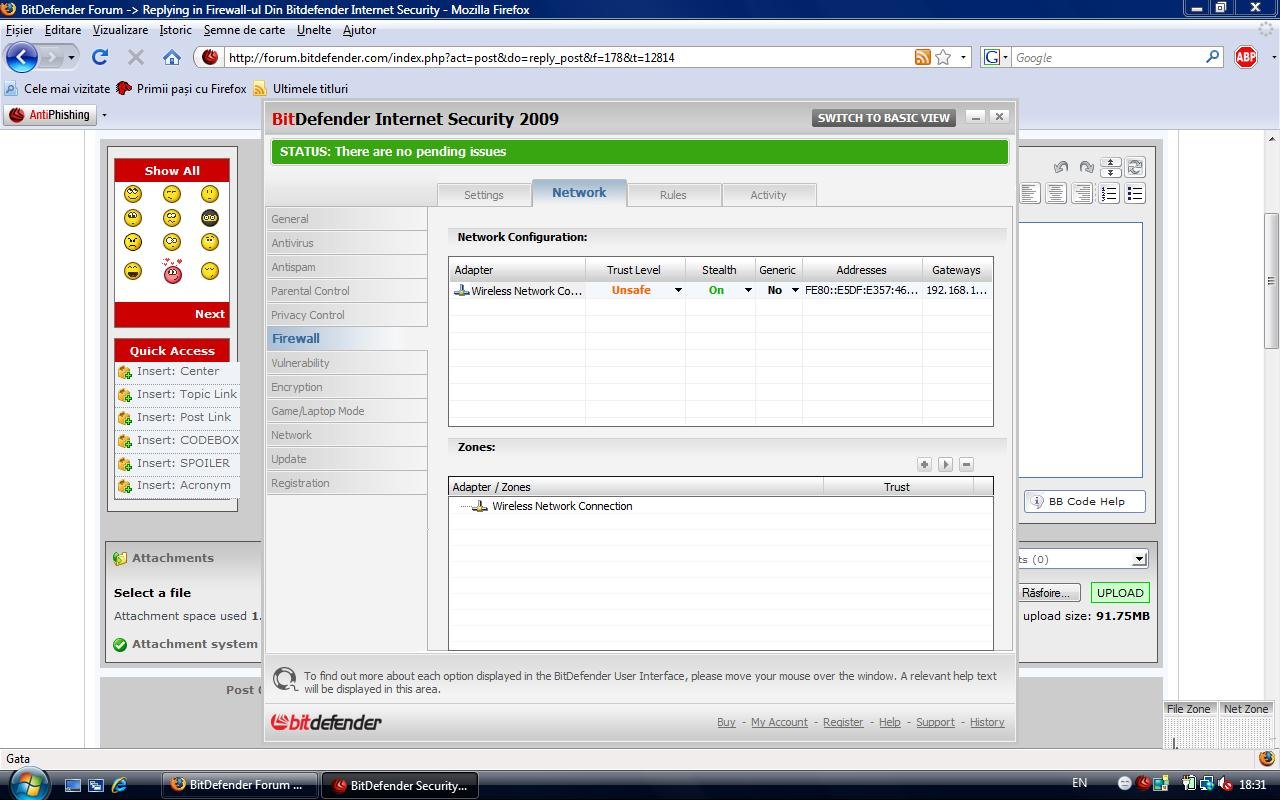The image size is (1280, 800).
Task: Click the redo arrow in forum editor
Action: click(1087, 167)
